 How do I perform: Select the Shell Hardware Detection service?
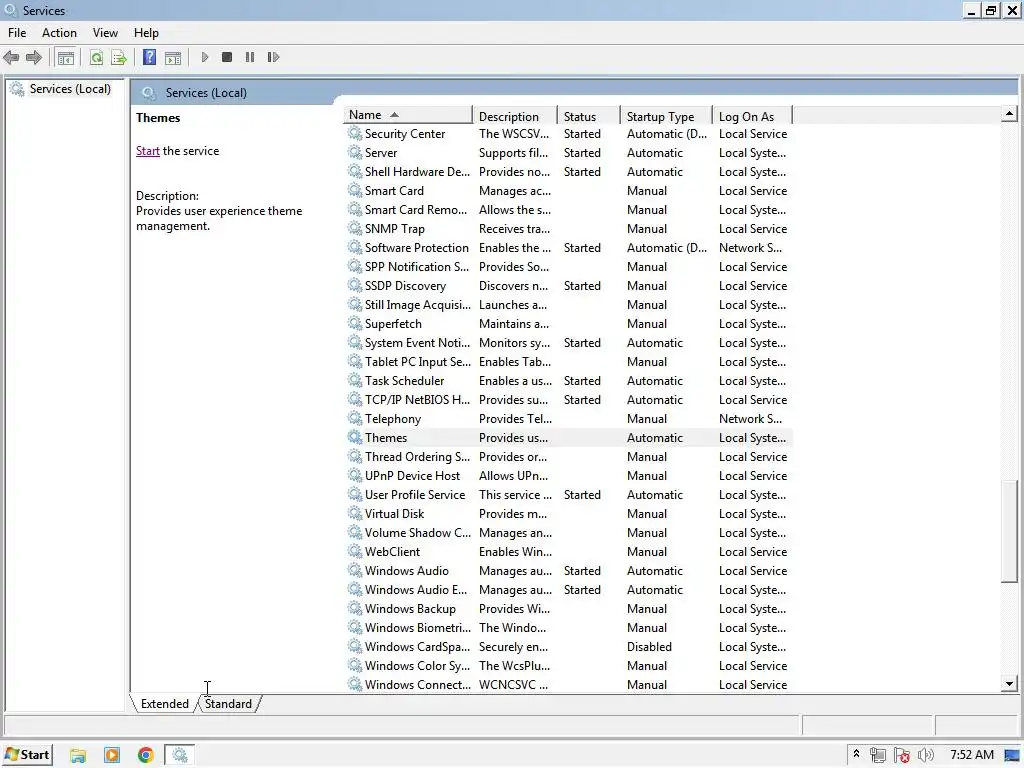point(568,171)
